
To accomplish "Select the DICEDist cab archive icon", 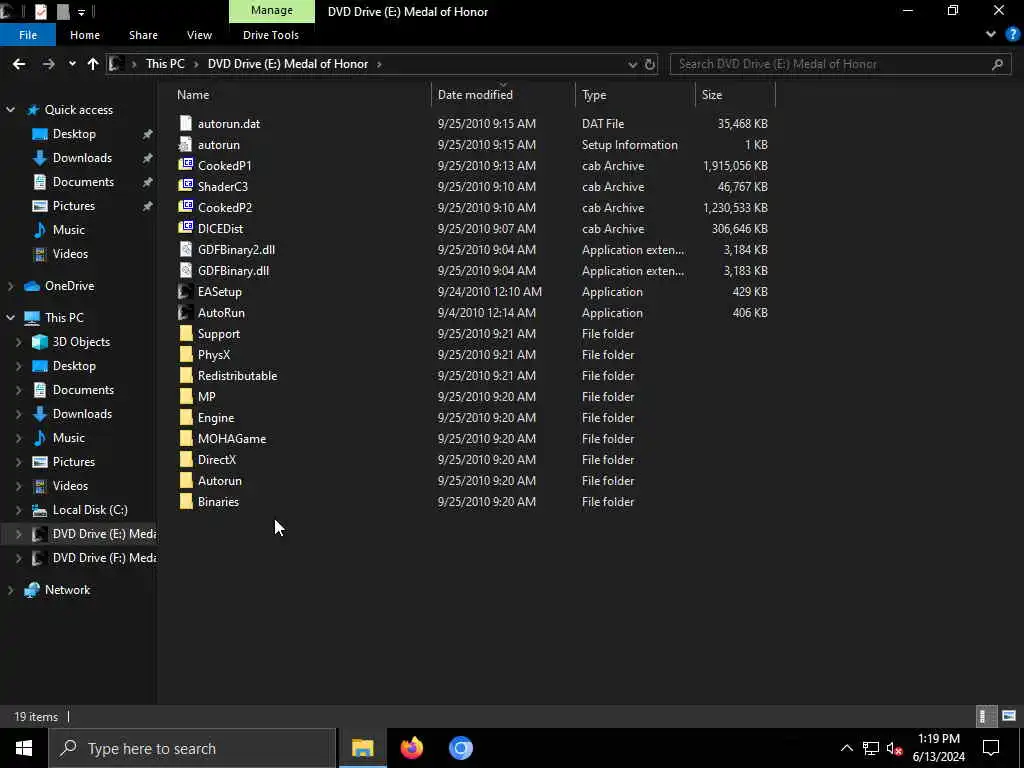I will point(186,228).
